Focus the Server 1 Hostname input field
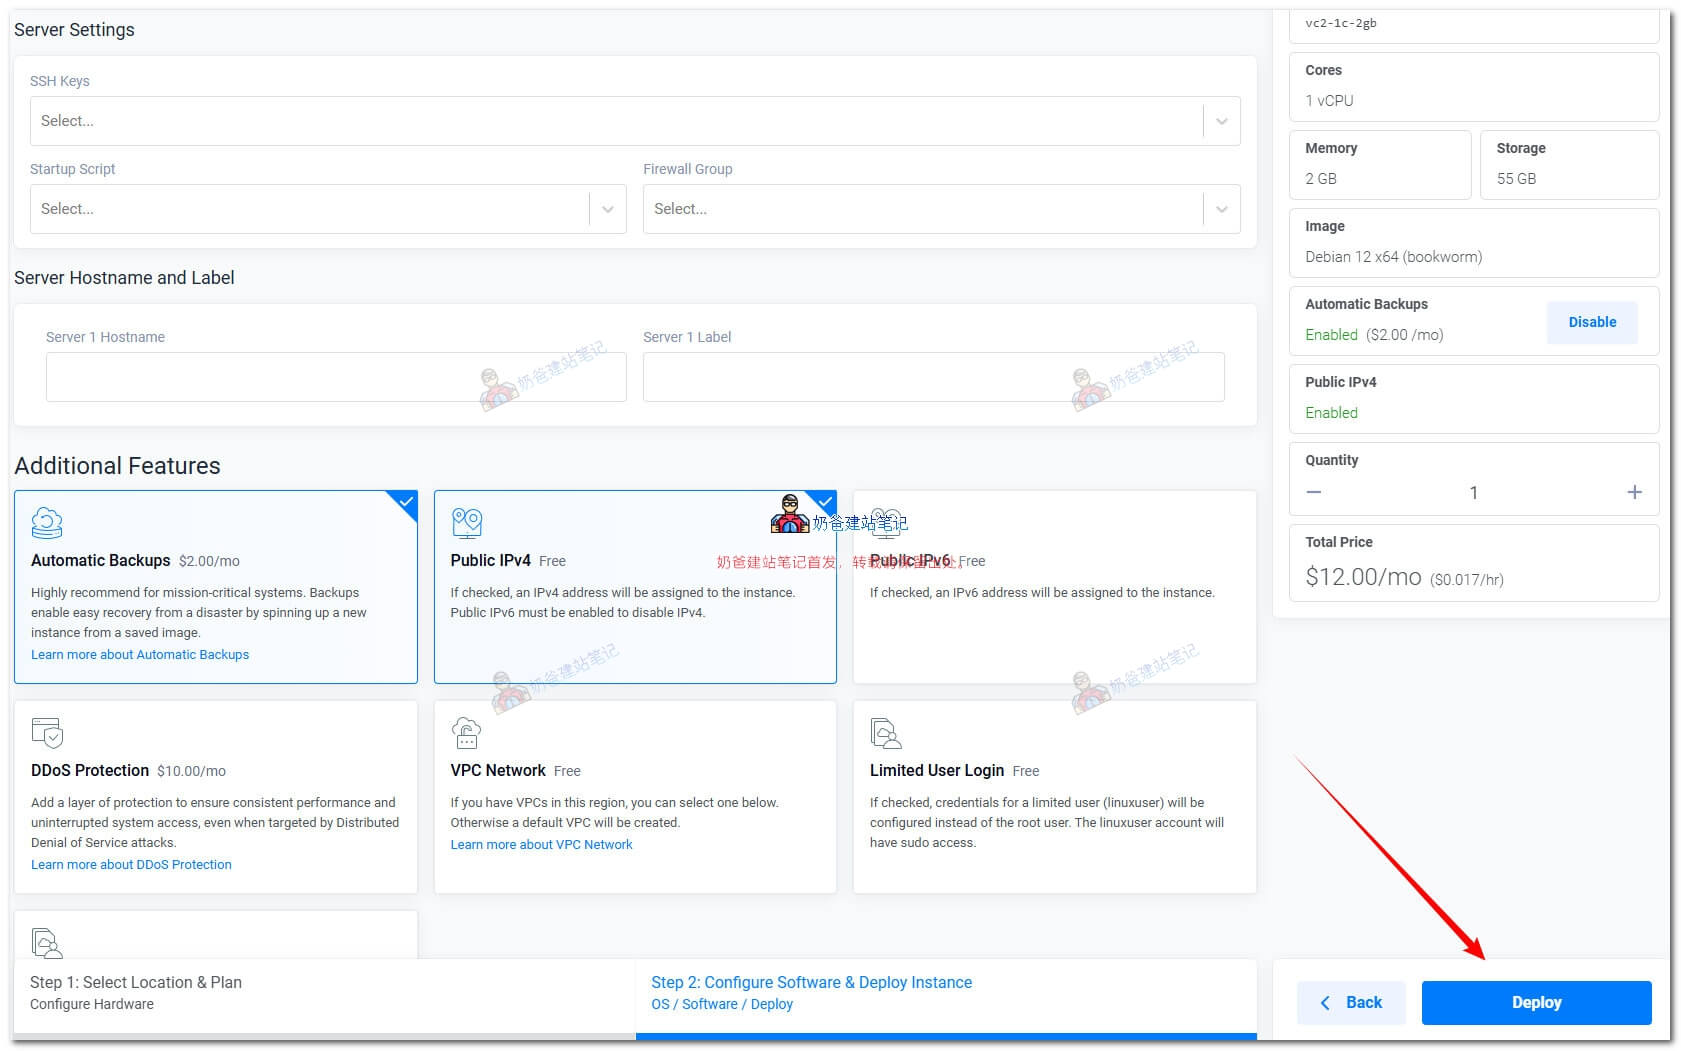The image size is (1681, 1051). coord(336,377)
